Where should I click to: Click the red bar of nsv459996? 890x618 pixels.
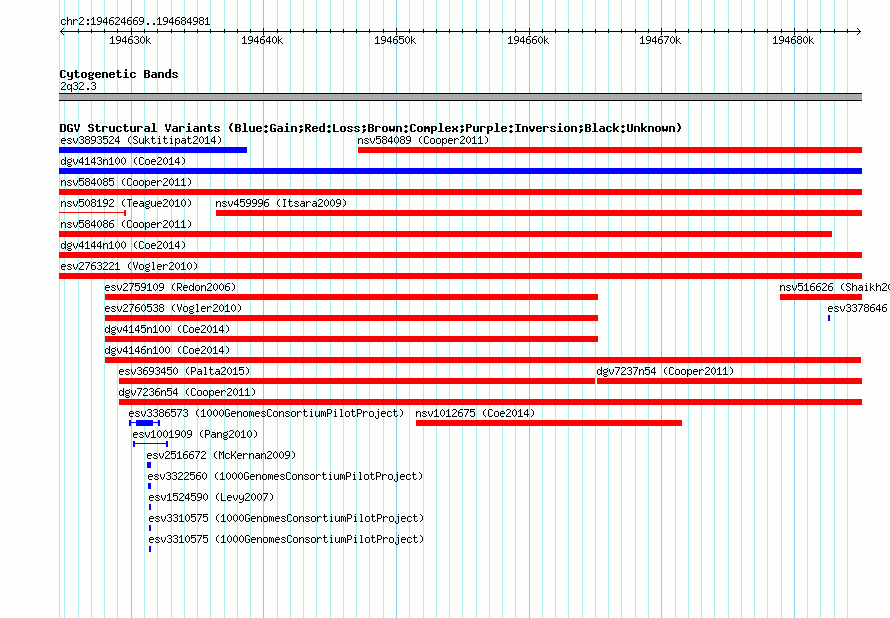point(539,213)
